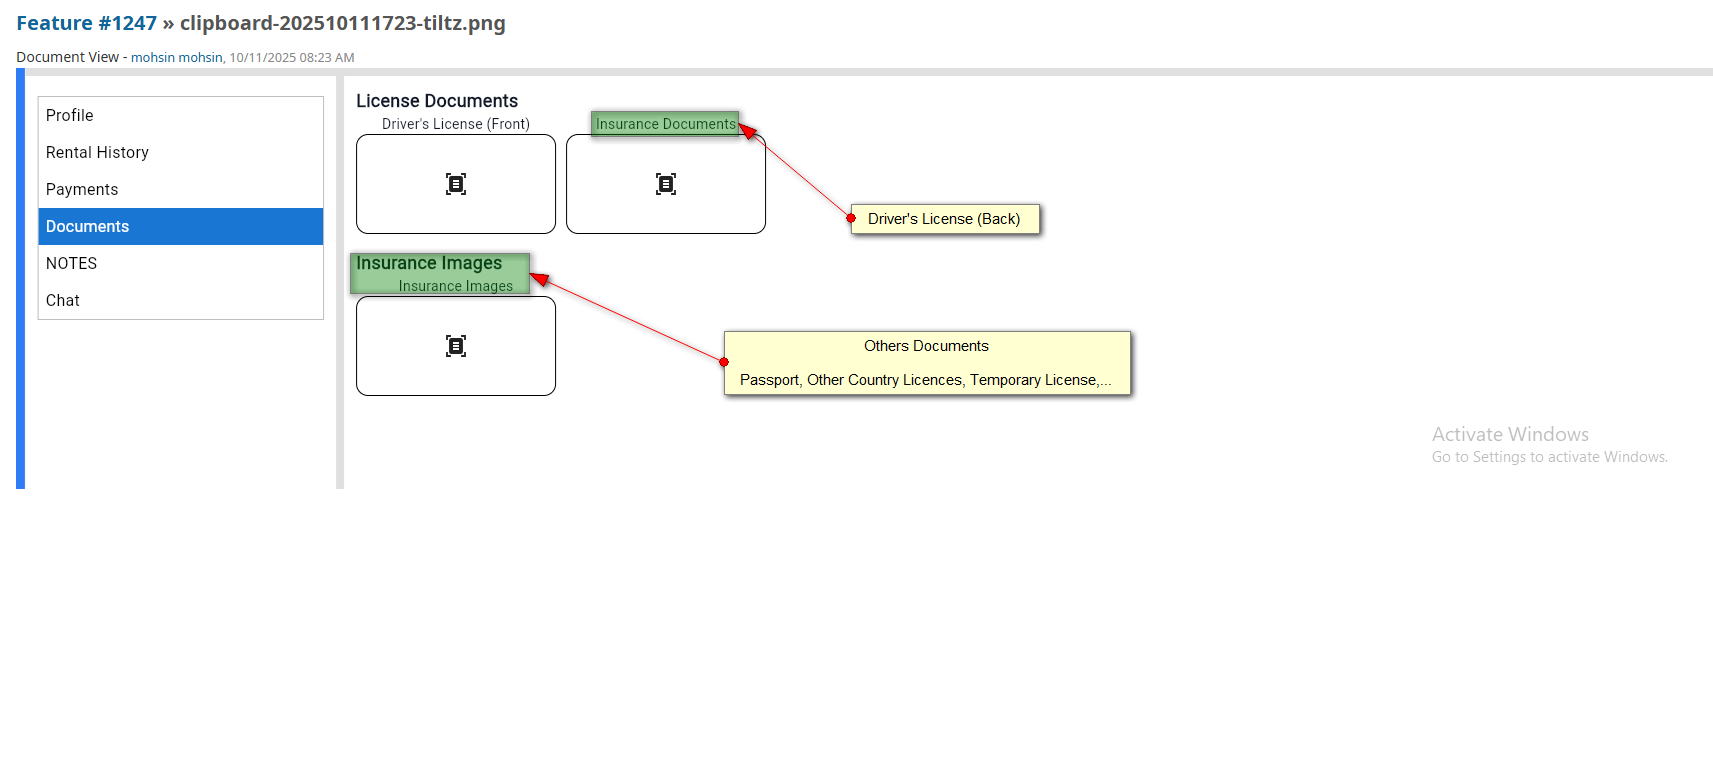
Task: Go to Payments in the sidebar
Action: click(82, 190)
